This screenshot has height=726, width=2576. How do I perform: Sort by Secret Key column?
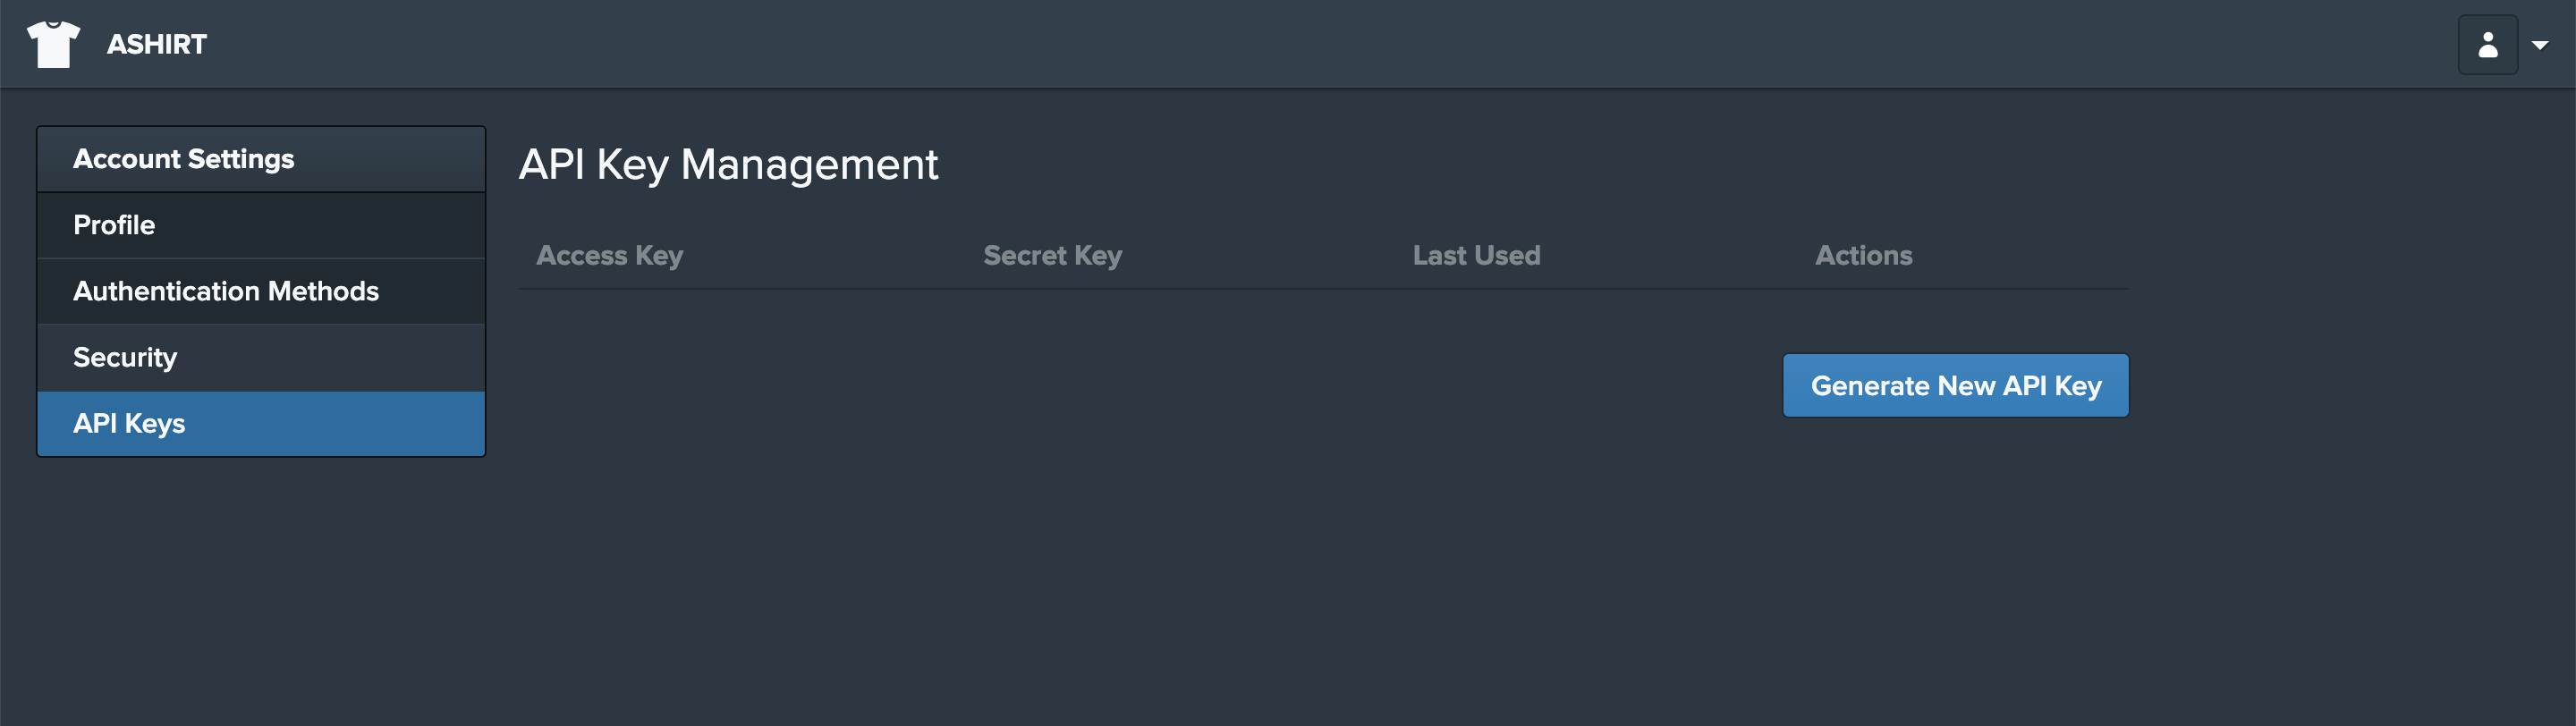click(x=1051, y=255)
